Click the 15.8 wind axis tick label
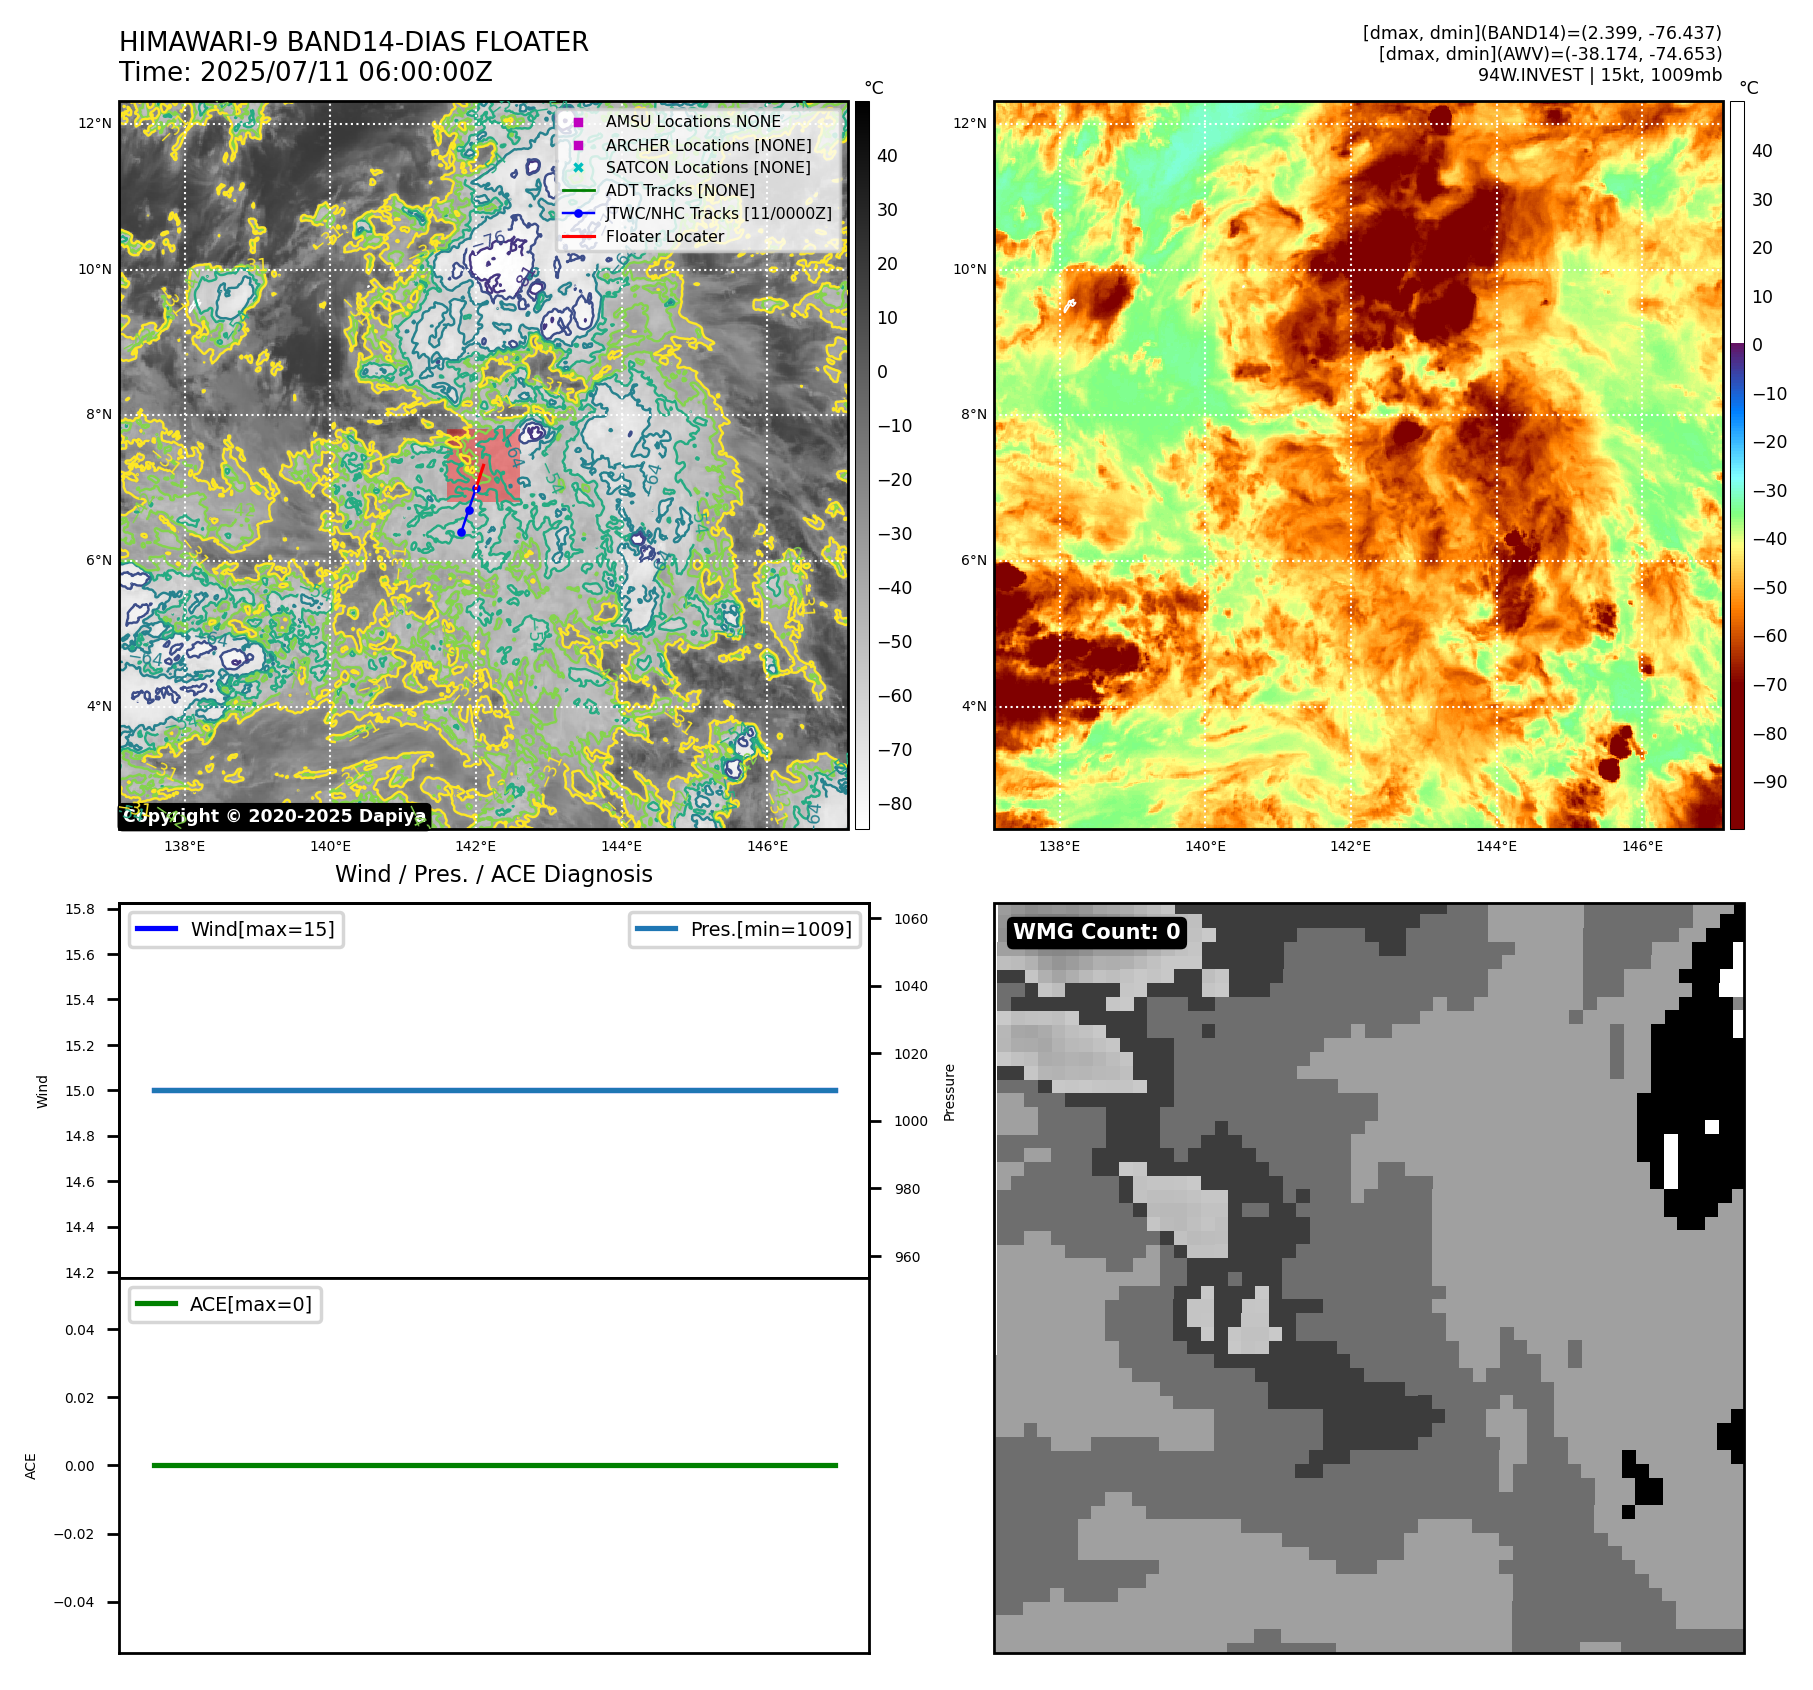Image resolution: width=1813 pixels, height=1690 pixels. pyautogui.click(x=80, y=909)
